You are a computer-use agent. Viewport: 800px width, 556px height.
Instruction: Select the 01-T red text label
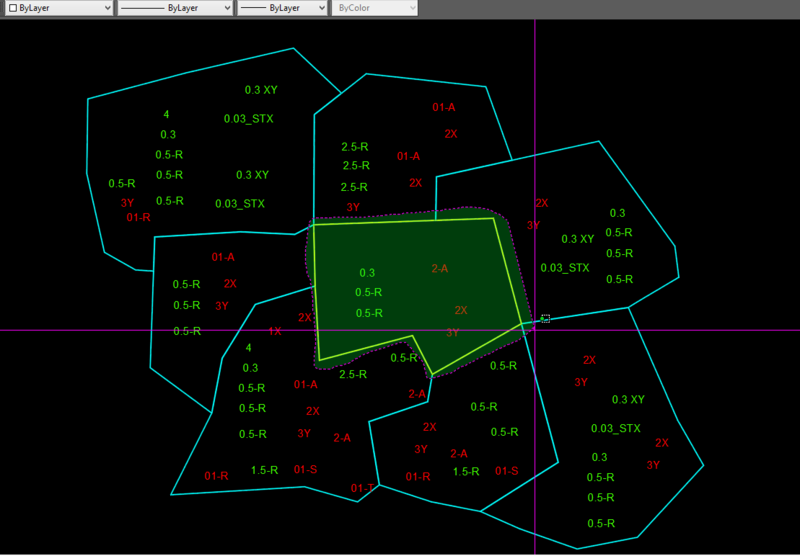[362, 488]
